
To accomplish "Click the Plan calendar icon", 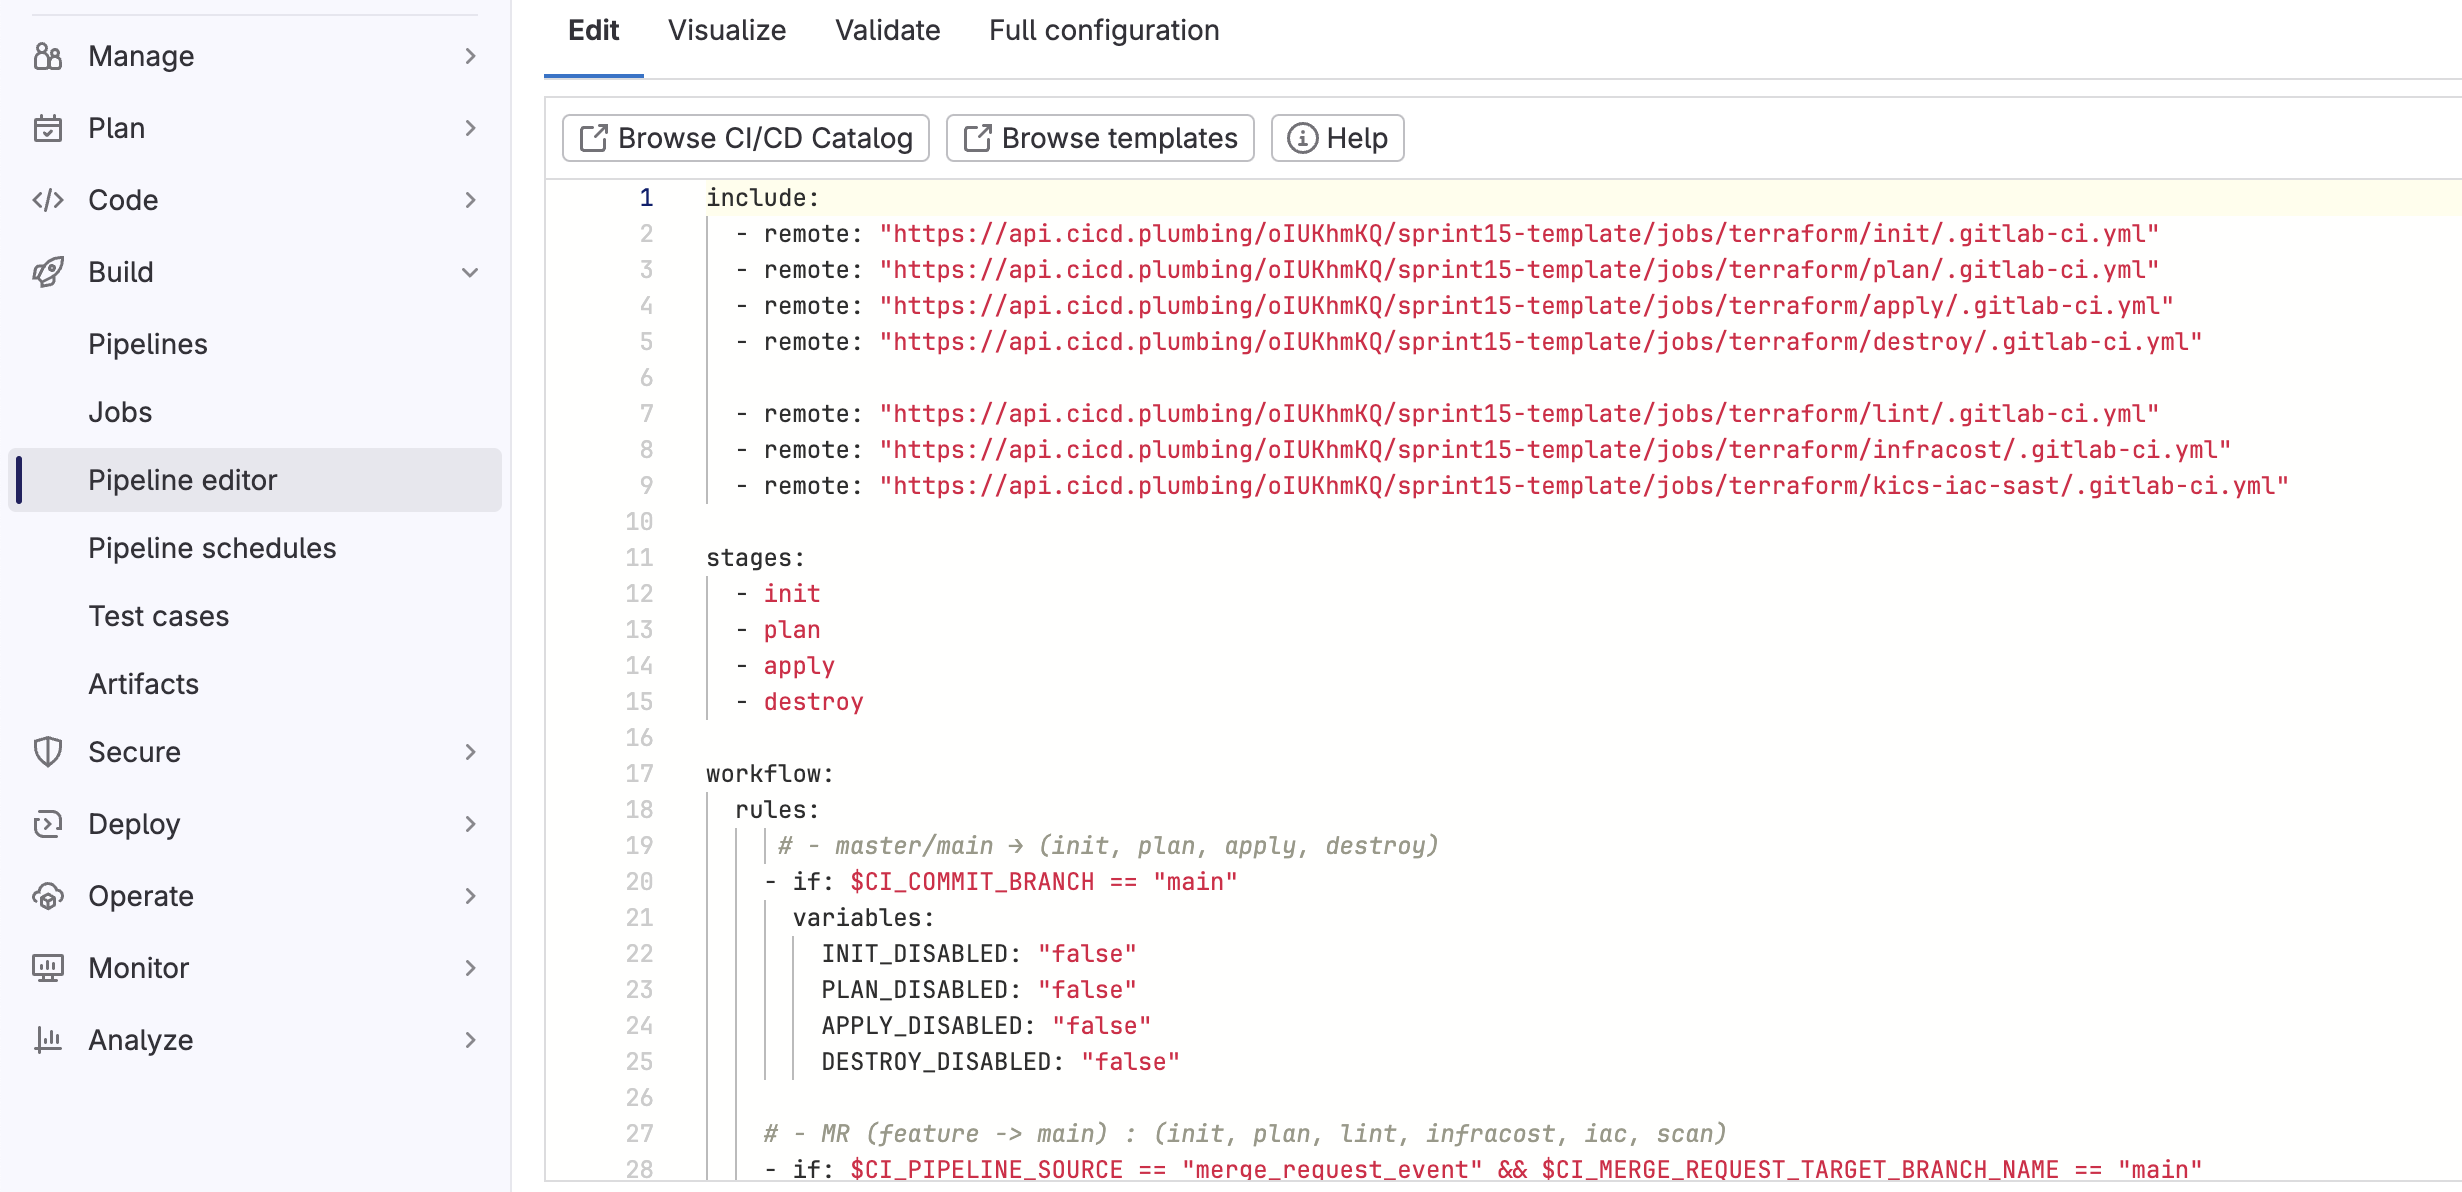I will 47,128.
